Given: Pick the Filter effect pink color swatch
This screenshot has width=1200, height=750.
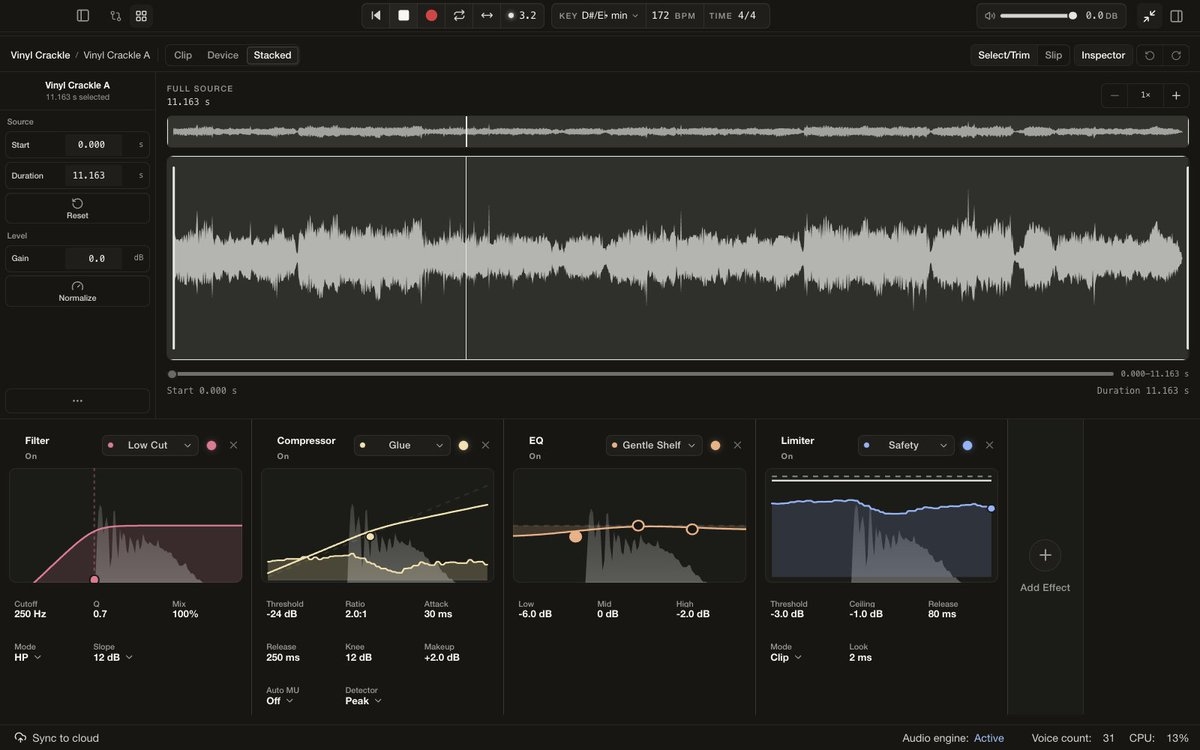Looking at the screenshot, I should pos(212,445).
